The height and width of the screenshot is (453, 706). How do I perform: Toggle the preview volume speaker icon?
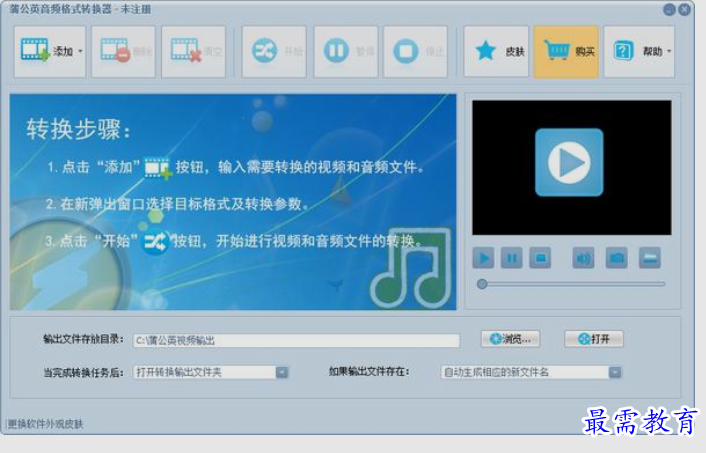point(583,258)
